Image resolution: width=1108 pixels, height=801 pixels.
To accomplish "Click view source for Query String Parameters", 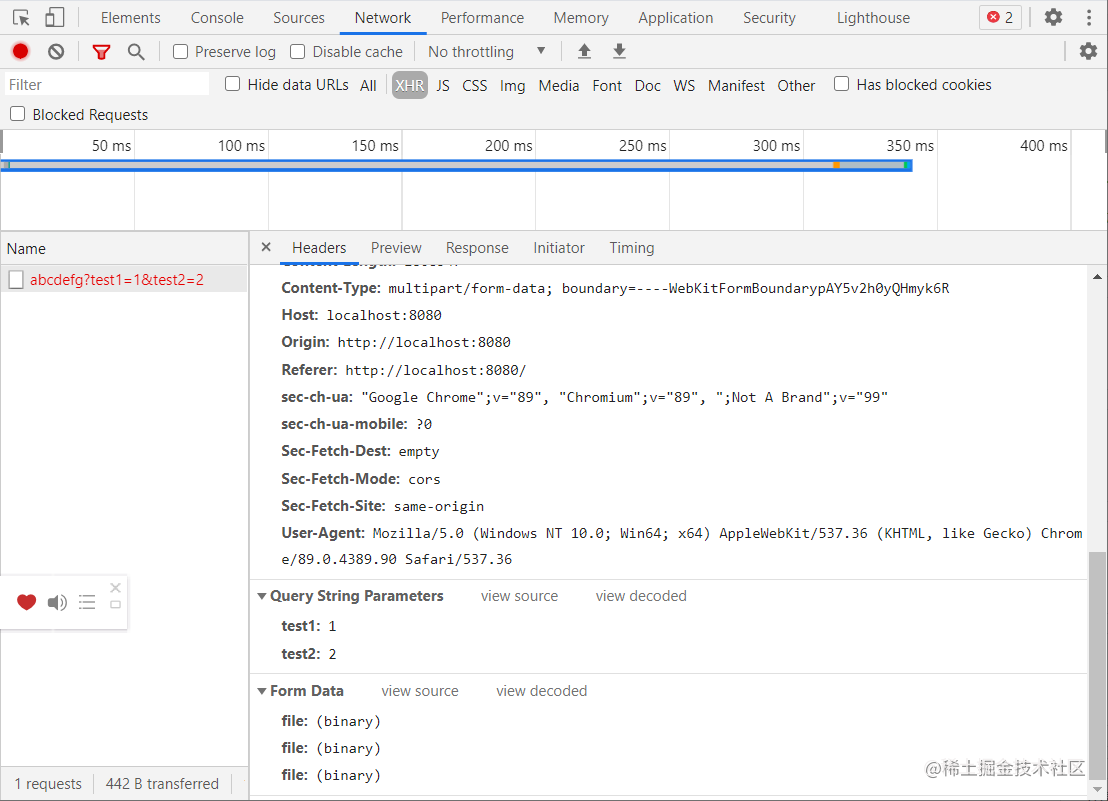I will click(x=519, y=596).
